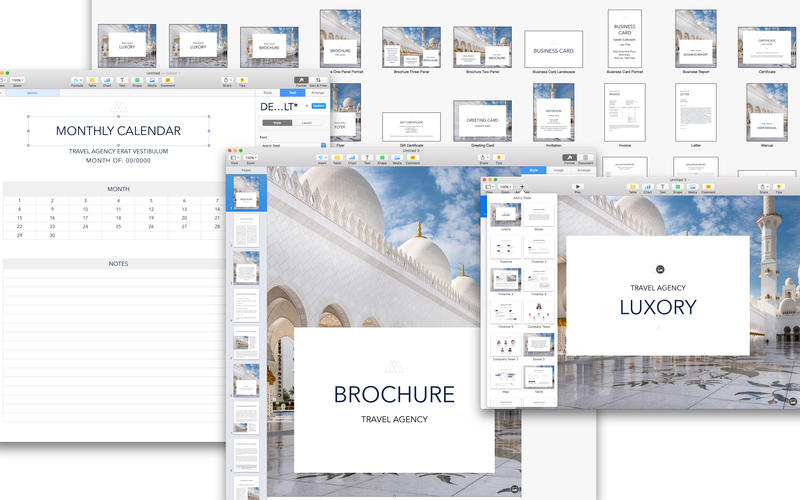Click image placeholder icon on brochure page corner
The image size is (800, 500).
(515, 489)
